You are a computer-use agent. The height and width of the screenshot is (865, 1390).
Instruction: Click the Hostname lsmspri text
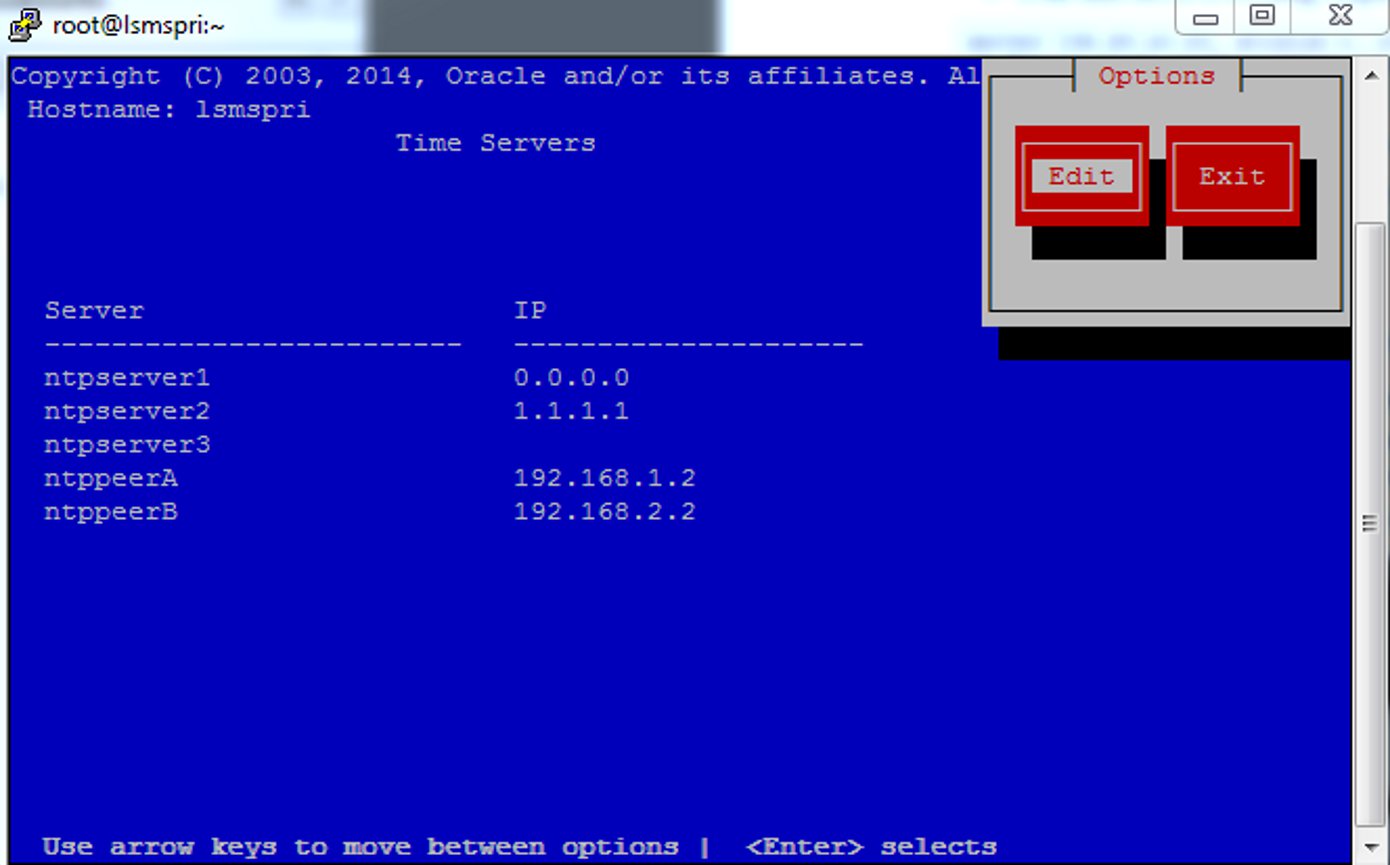point(169,109)
